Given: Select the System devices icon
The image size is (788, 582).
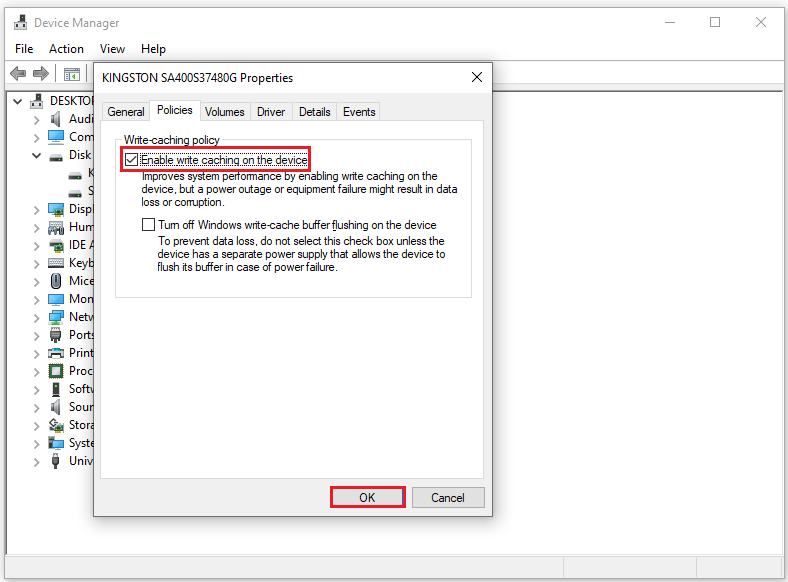Looking at the screenshot, I should pos(56,443).
